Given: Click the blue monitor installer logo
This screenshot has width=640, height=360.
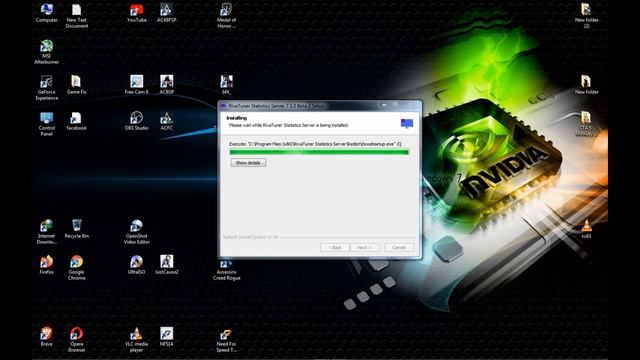Looking at the screenshot, I should tap(407, 123).
